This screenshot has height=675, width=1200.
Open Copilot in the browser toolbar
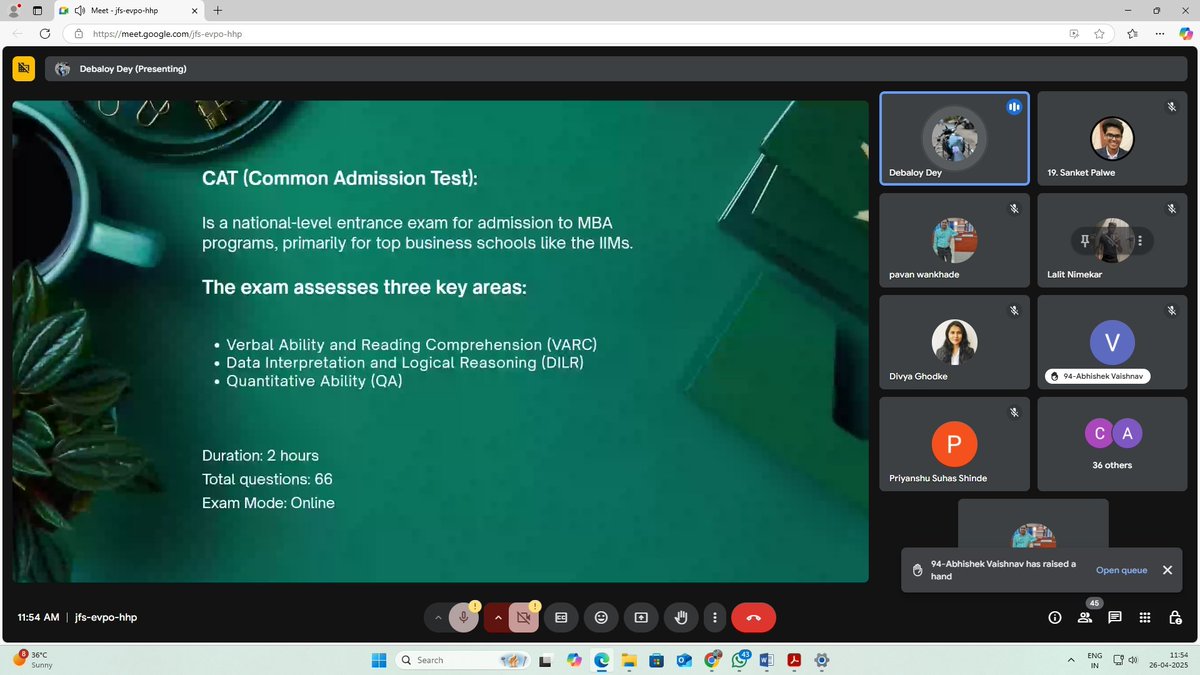1185,33
